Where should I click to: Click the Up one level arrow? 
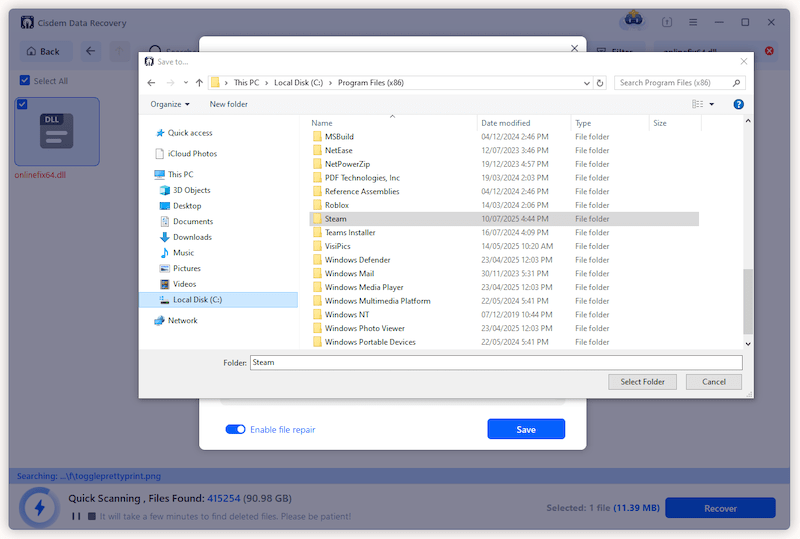click(x=199, y=83)
